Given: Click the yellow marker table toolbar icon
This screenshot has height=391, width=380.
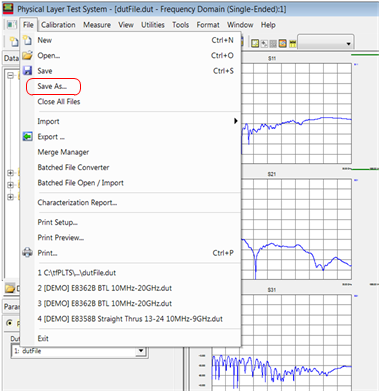Looking at the screenshot, I should tap(292, 43).
